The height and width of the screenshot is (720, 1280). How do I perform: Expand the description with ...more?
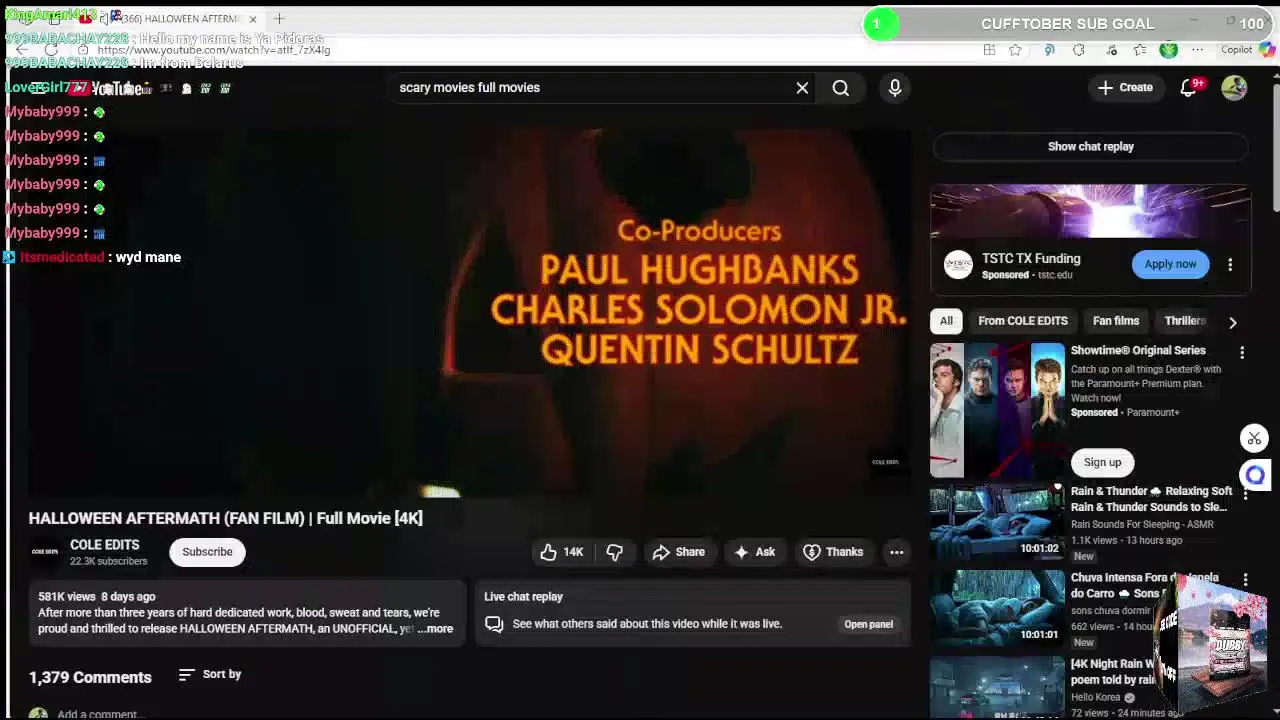[436, 629]
